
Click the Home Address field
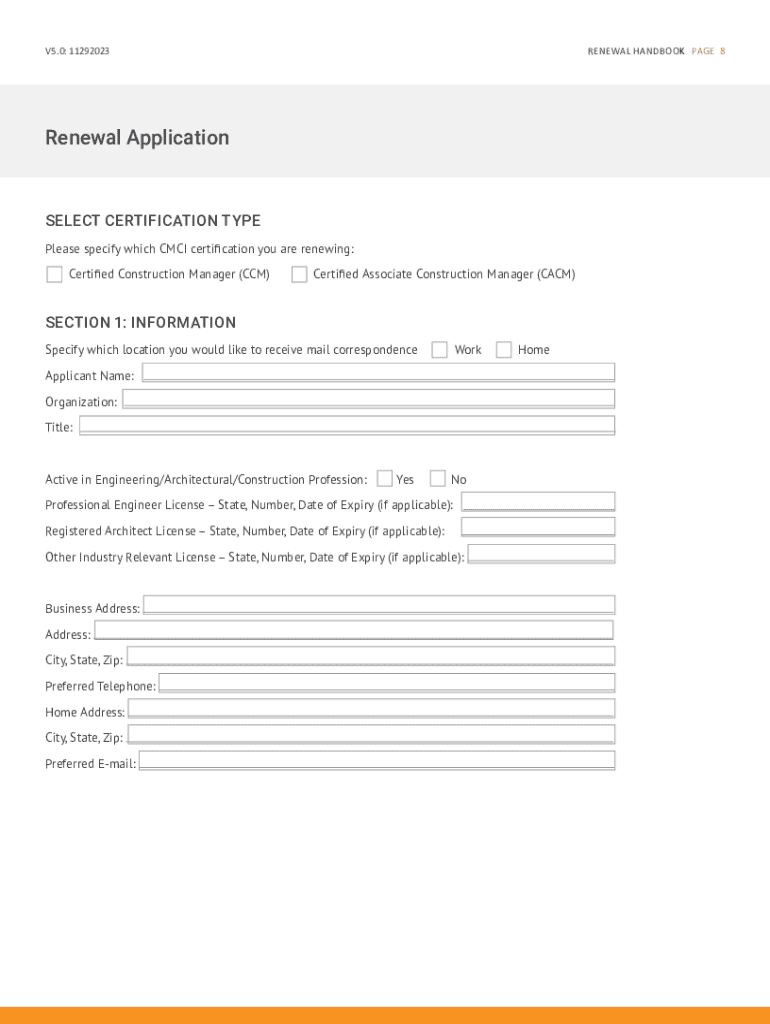coord(372,709)
